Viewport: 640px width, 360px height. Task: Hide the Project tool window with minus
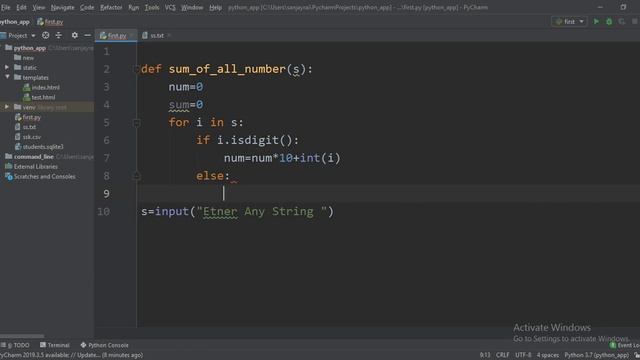pyautogui.click(x=87, y=36)
